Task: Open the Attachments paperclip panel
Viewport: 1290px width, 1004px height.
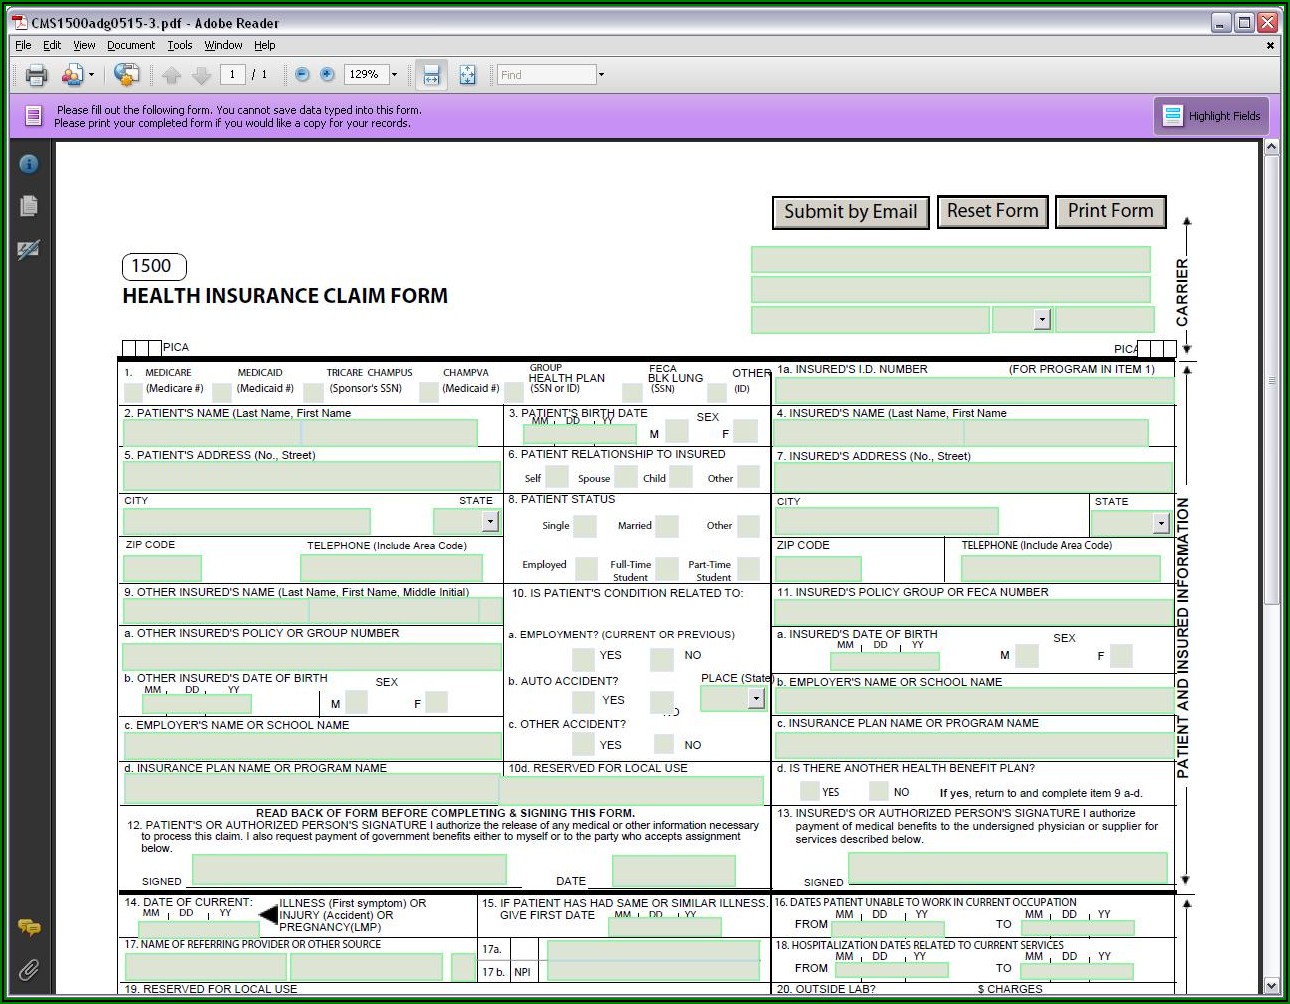Action: 29,969
